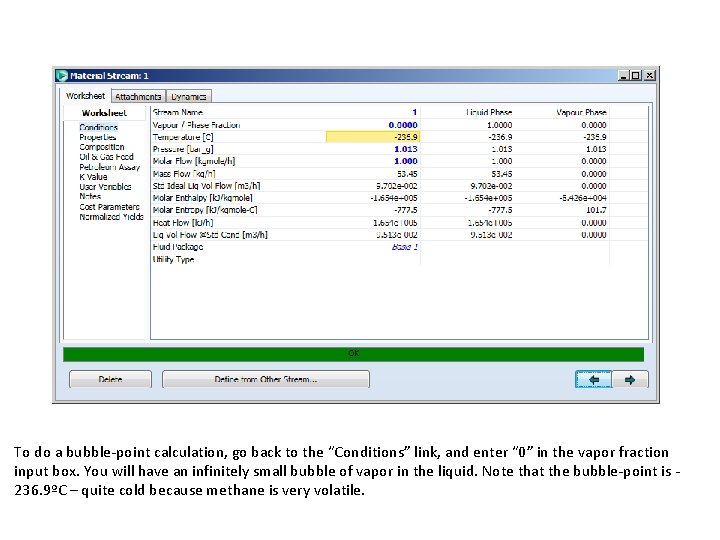Select Composition in the worksheet list
Image resolution: width=720 pixels, height=540 pixels.
(x=102, y=147)
